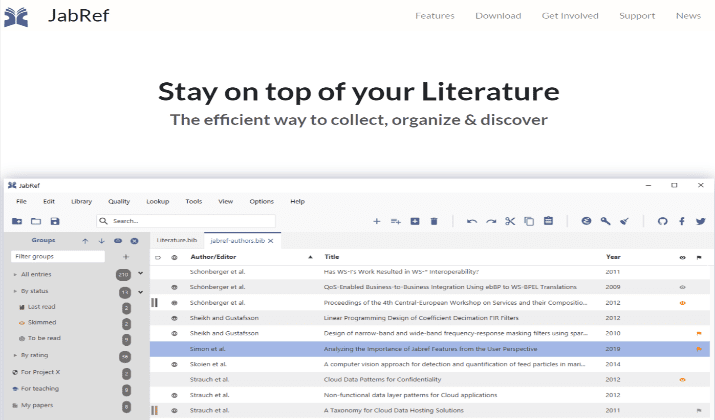715x420 pixels.
Task: Expand the By rating group triangle
Action: pos(15,355)
